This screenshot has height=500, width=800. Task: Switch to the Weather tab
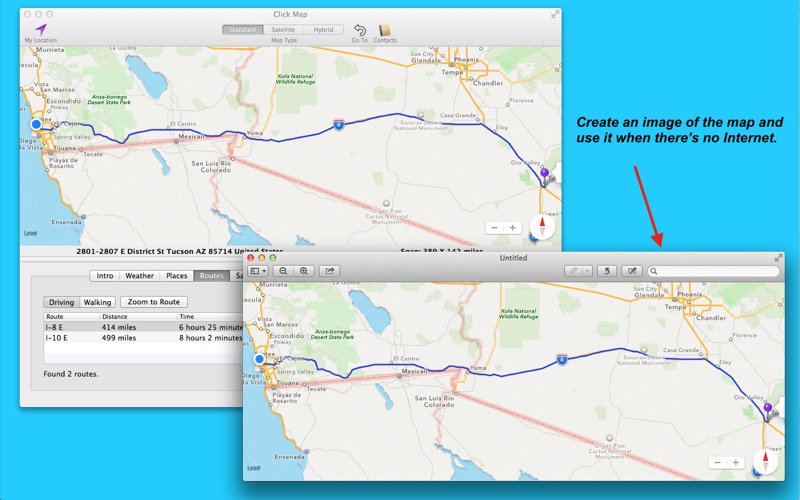139,276
